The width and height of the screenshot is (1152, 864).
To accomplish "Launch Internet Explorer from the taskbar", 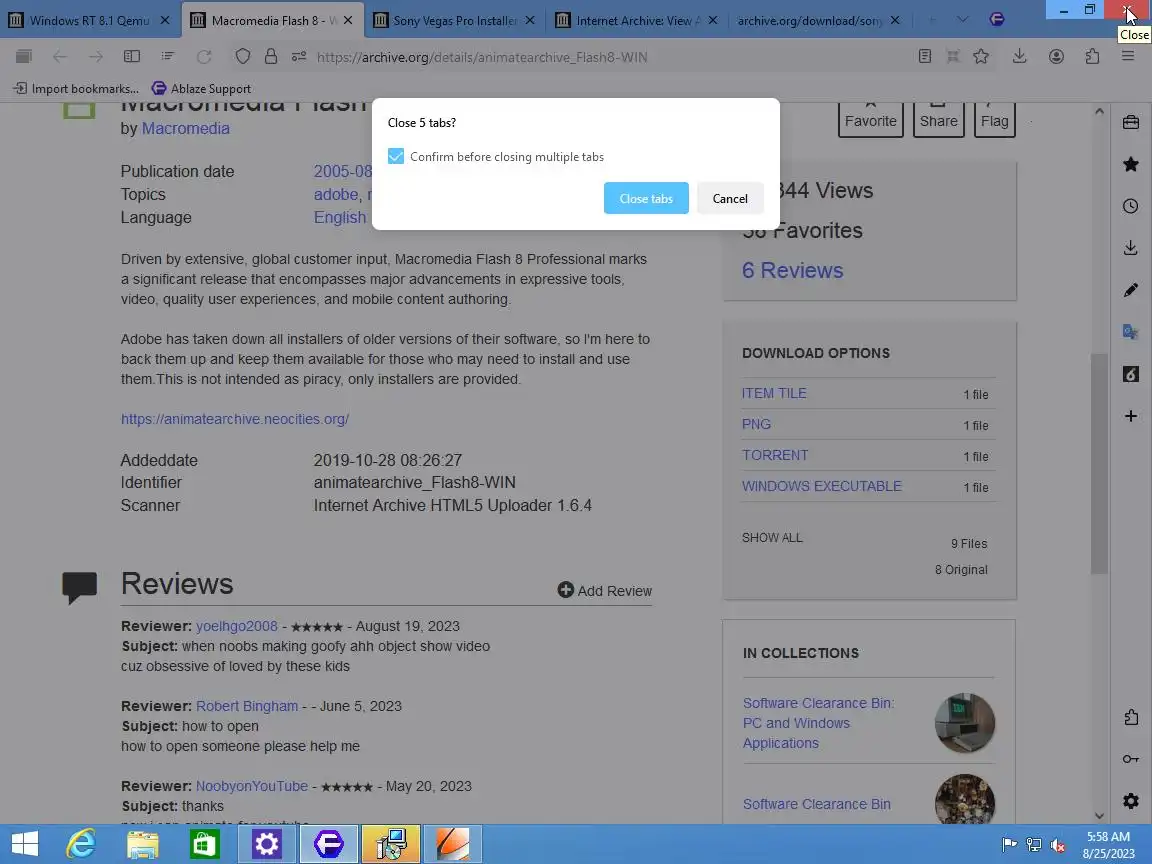I will point(81,843).
